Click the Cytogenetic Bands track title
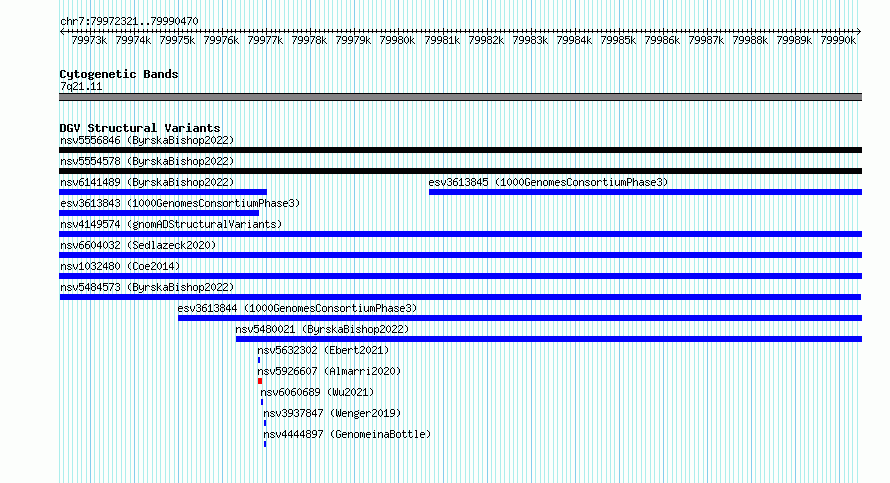The width and height of the screenshot is (890, 483). point(119,74)
